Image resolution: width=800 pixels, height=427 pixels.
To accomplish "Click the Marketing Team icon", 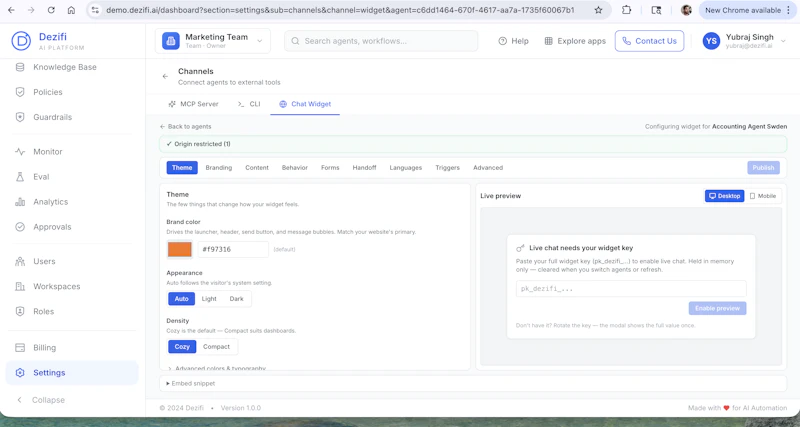I will 171,41.
